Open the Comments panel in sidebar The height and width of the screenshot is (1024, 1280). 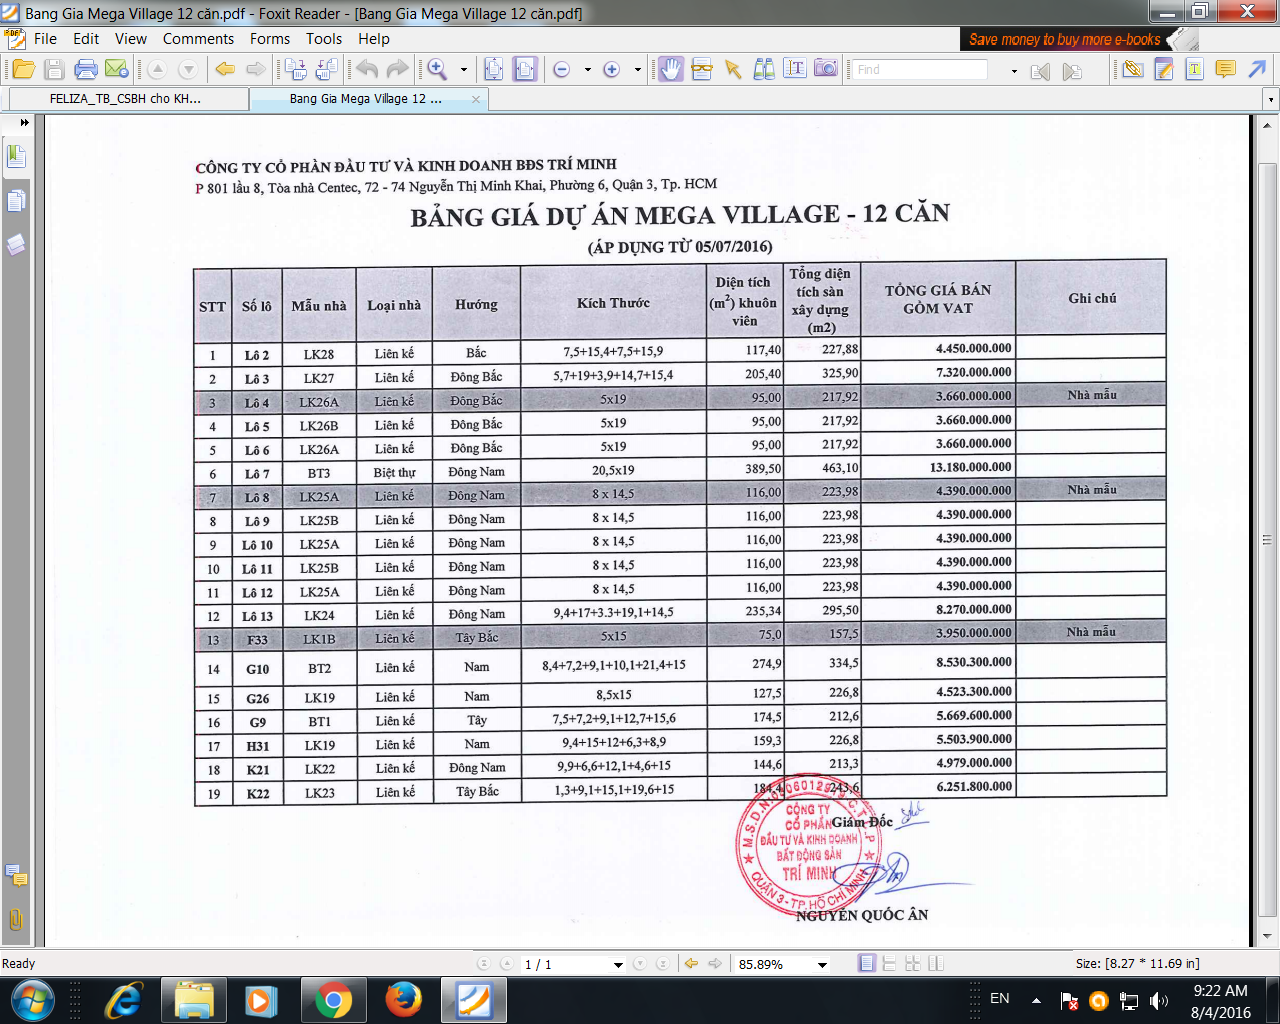(x=16, y=876)
